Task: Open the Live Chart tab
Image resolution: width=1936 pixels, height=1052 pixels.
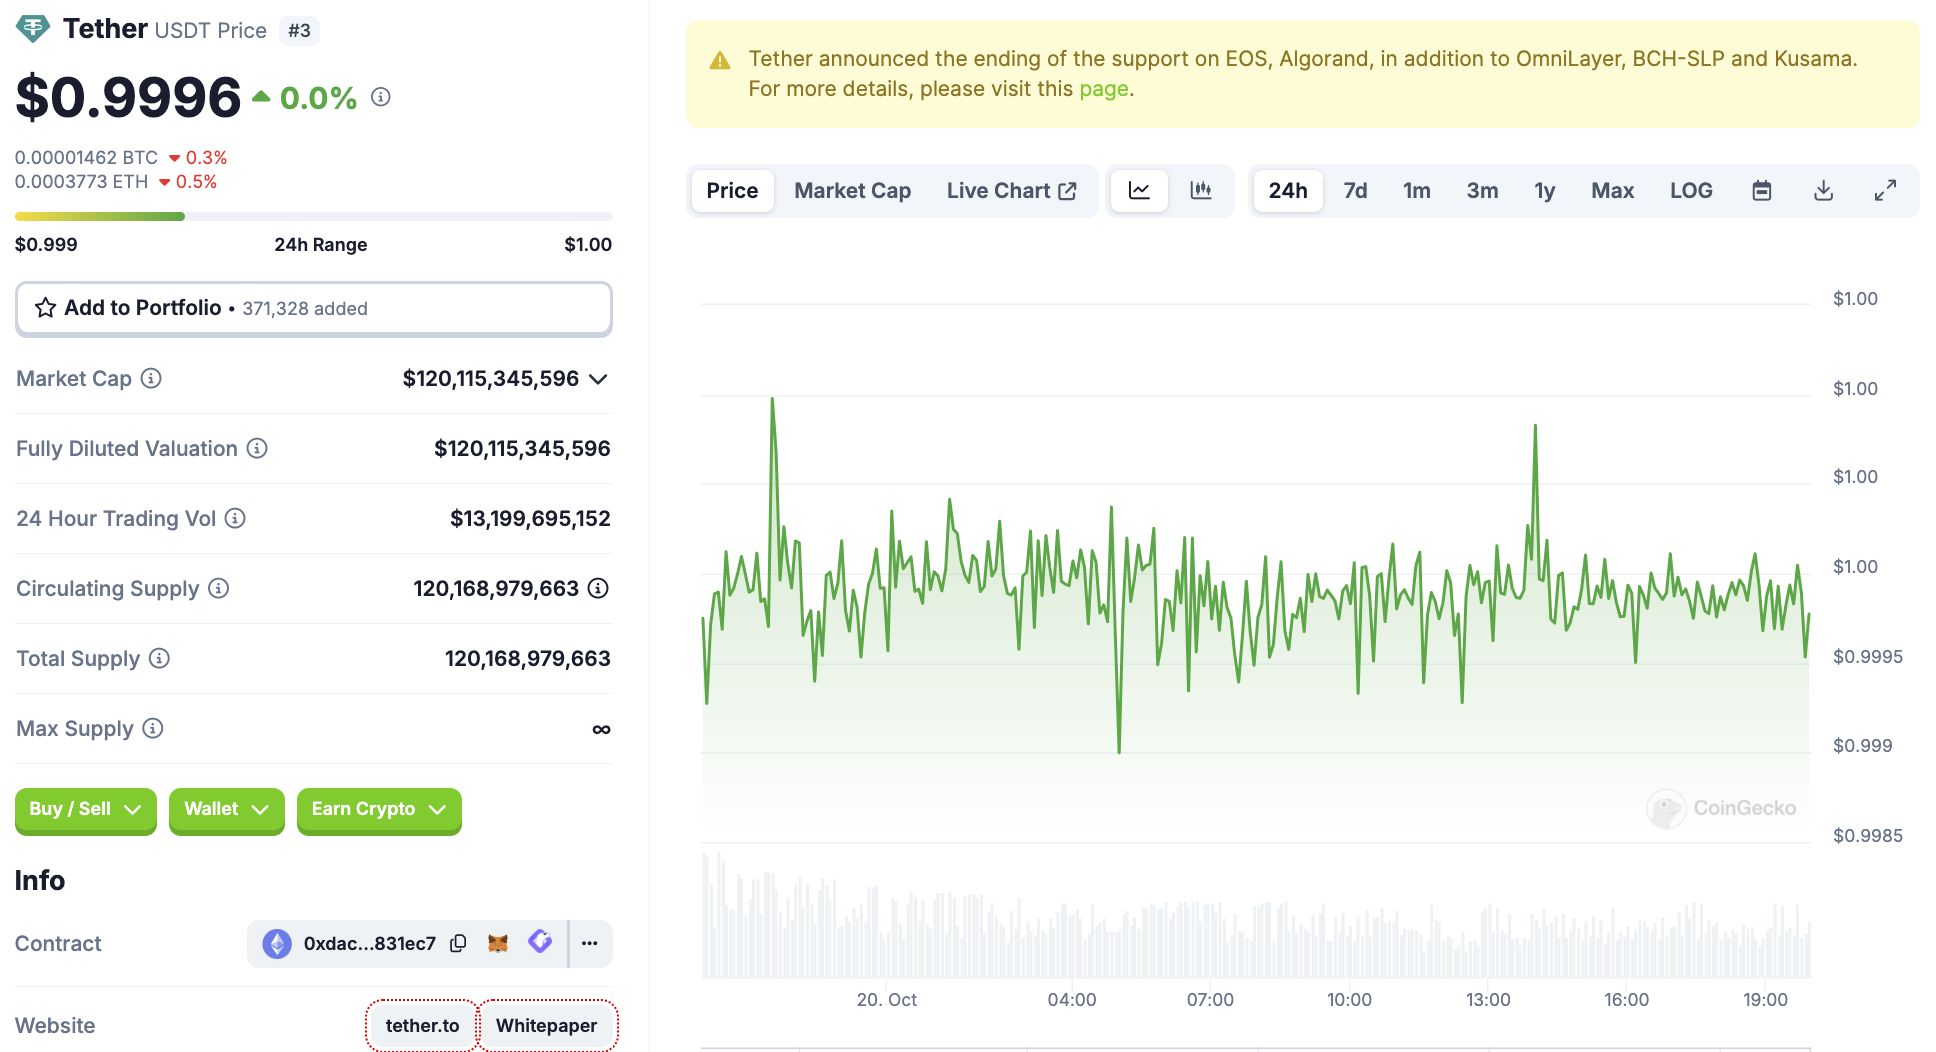Action: (1011, 190)
